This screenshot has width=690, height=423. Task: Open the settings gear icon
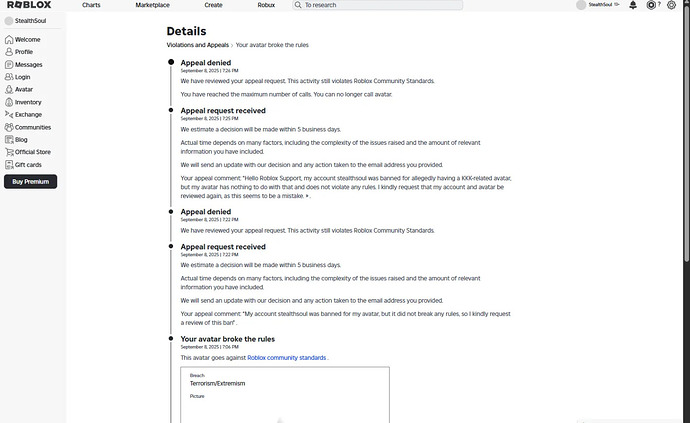(x=671, y=5)
